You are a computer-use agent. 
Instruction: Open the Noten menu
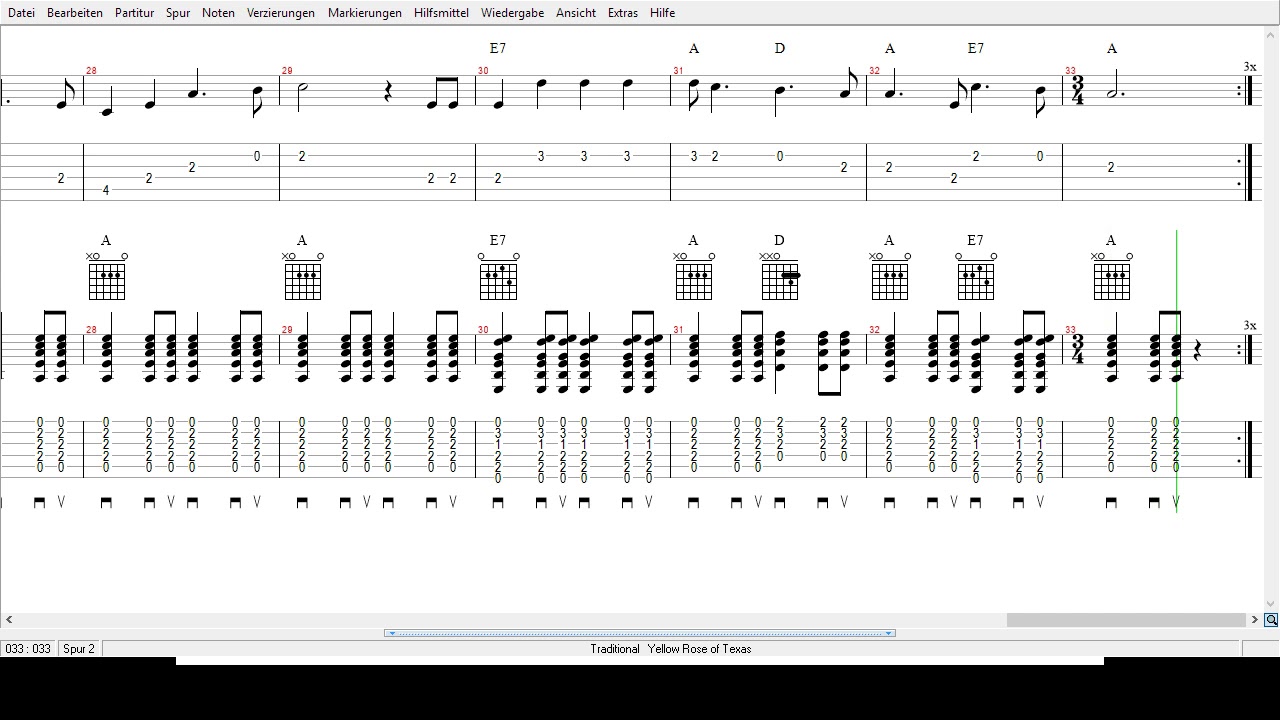point(218,13)
